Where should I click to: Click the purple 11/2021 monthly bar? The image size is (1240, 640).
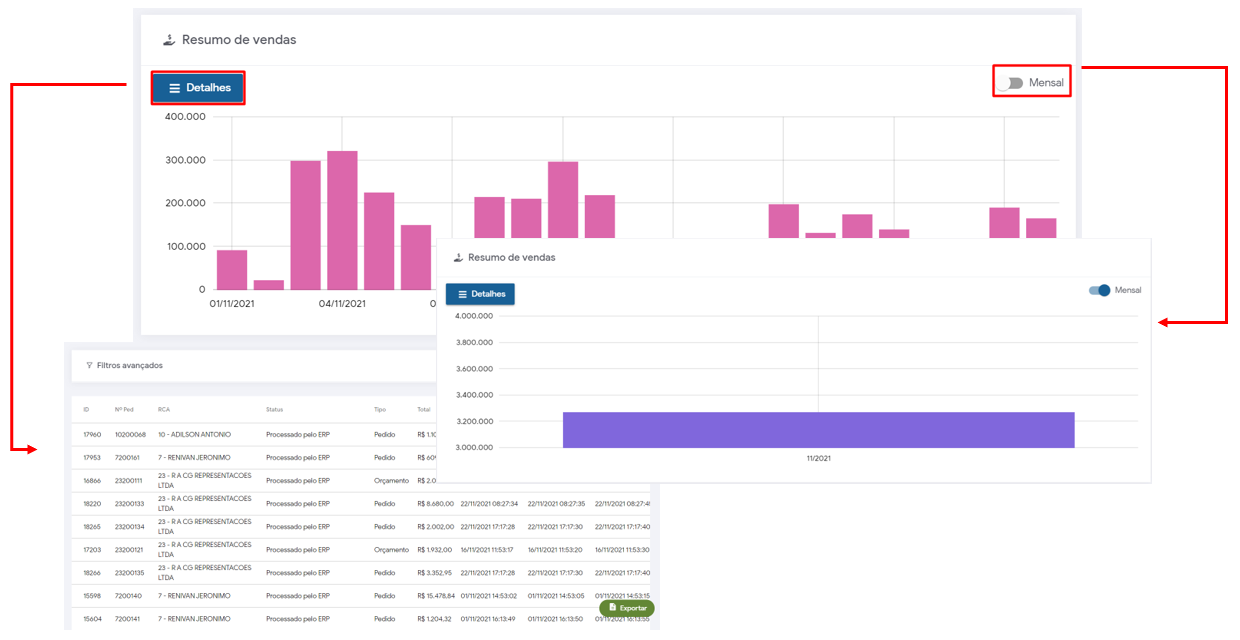pos(817,430)
